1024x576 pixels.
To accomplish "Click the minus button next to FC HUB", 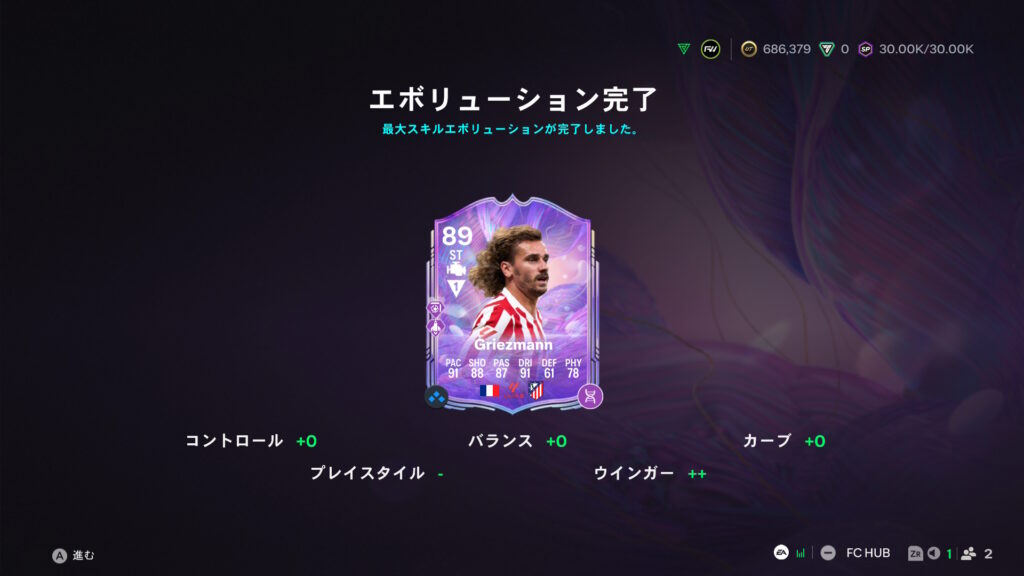I will point(827,553).
